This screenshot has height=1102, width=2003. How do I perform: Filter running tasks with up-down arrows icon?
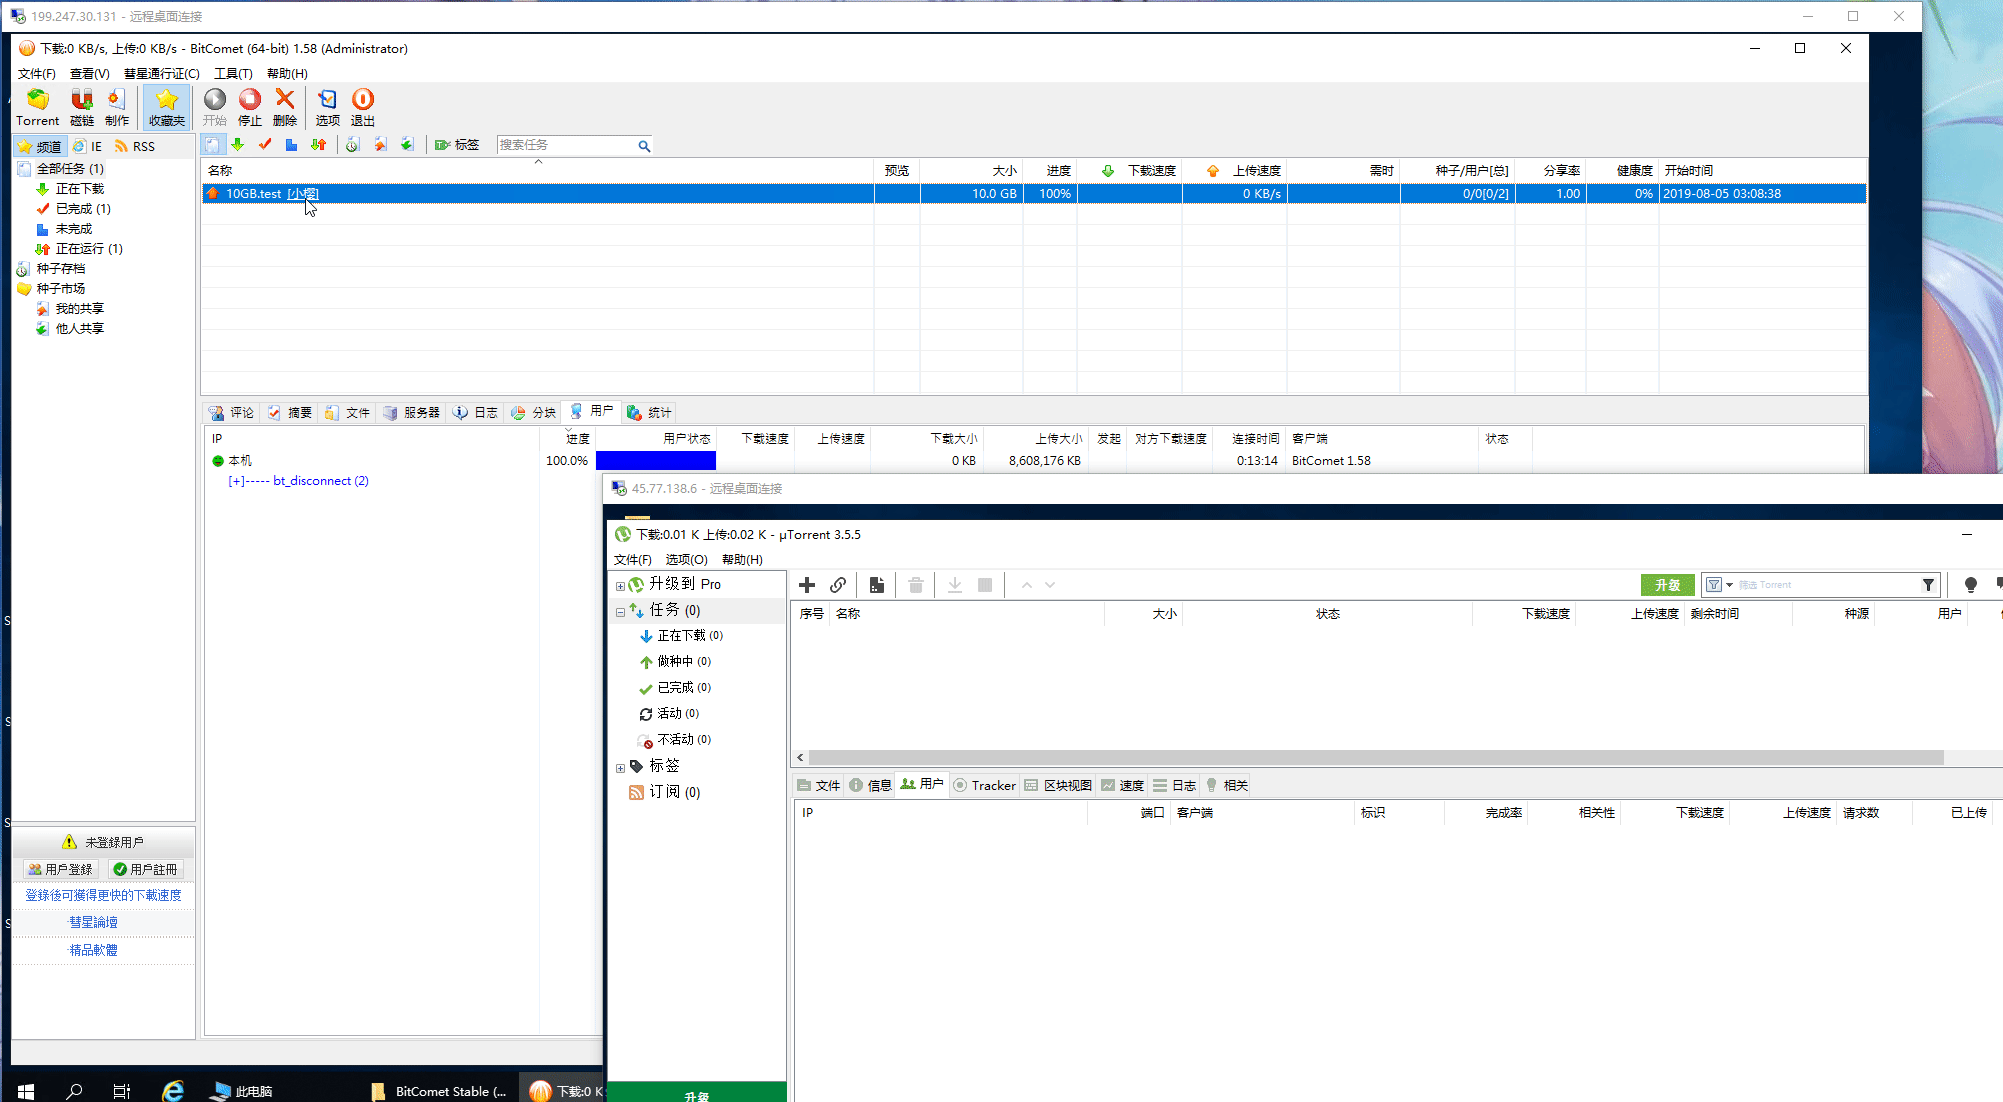(318, 145)
